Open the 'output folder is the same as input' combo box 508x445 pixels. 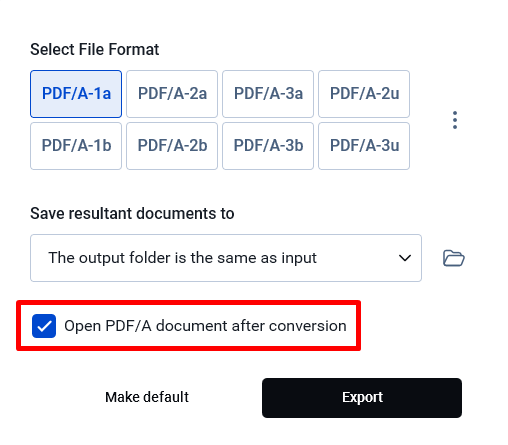coord(226,258)
